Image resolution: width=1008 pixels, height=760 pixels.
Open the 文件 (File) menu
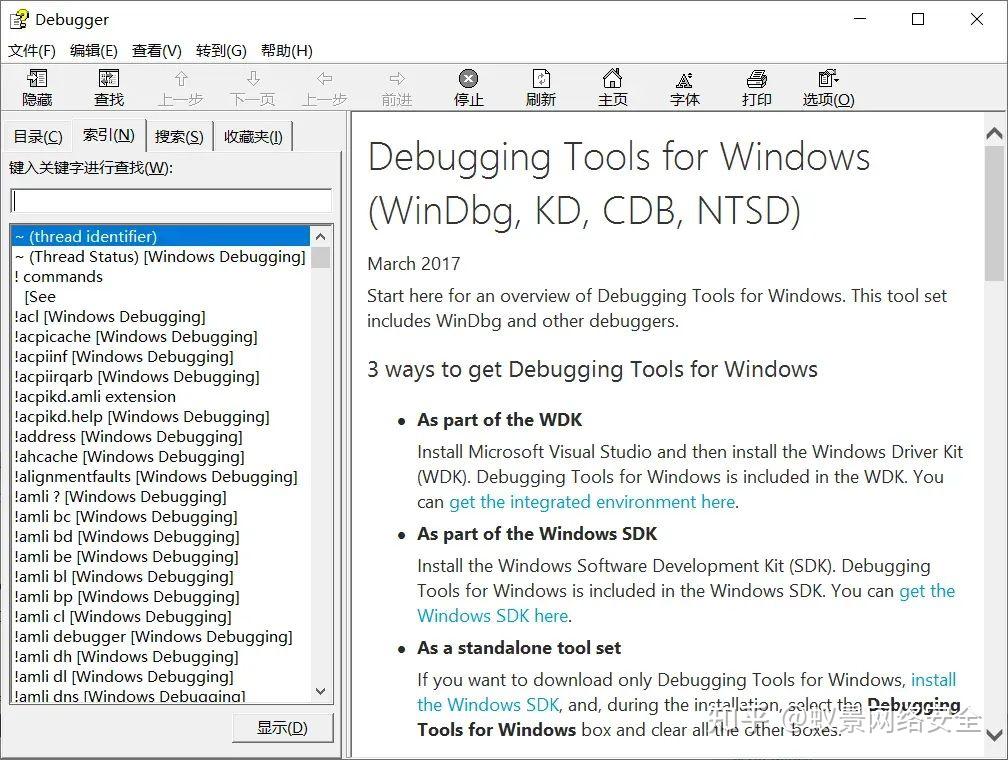(32, 50)
